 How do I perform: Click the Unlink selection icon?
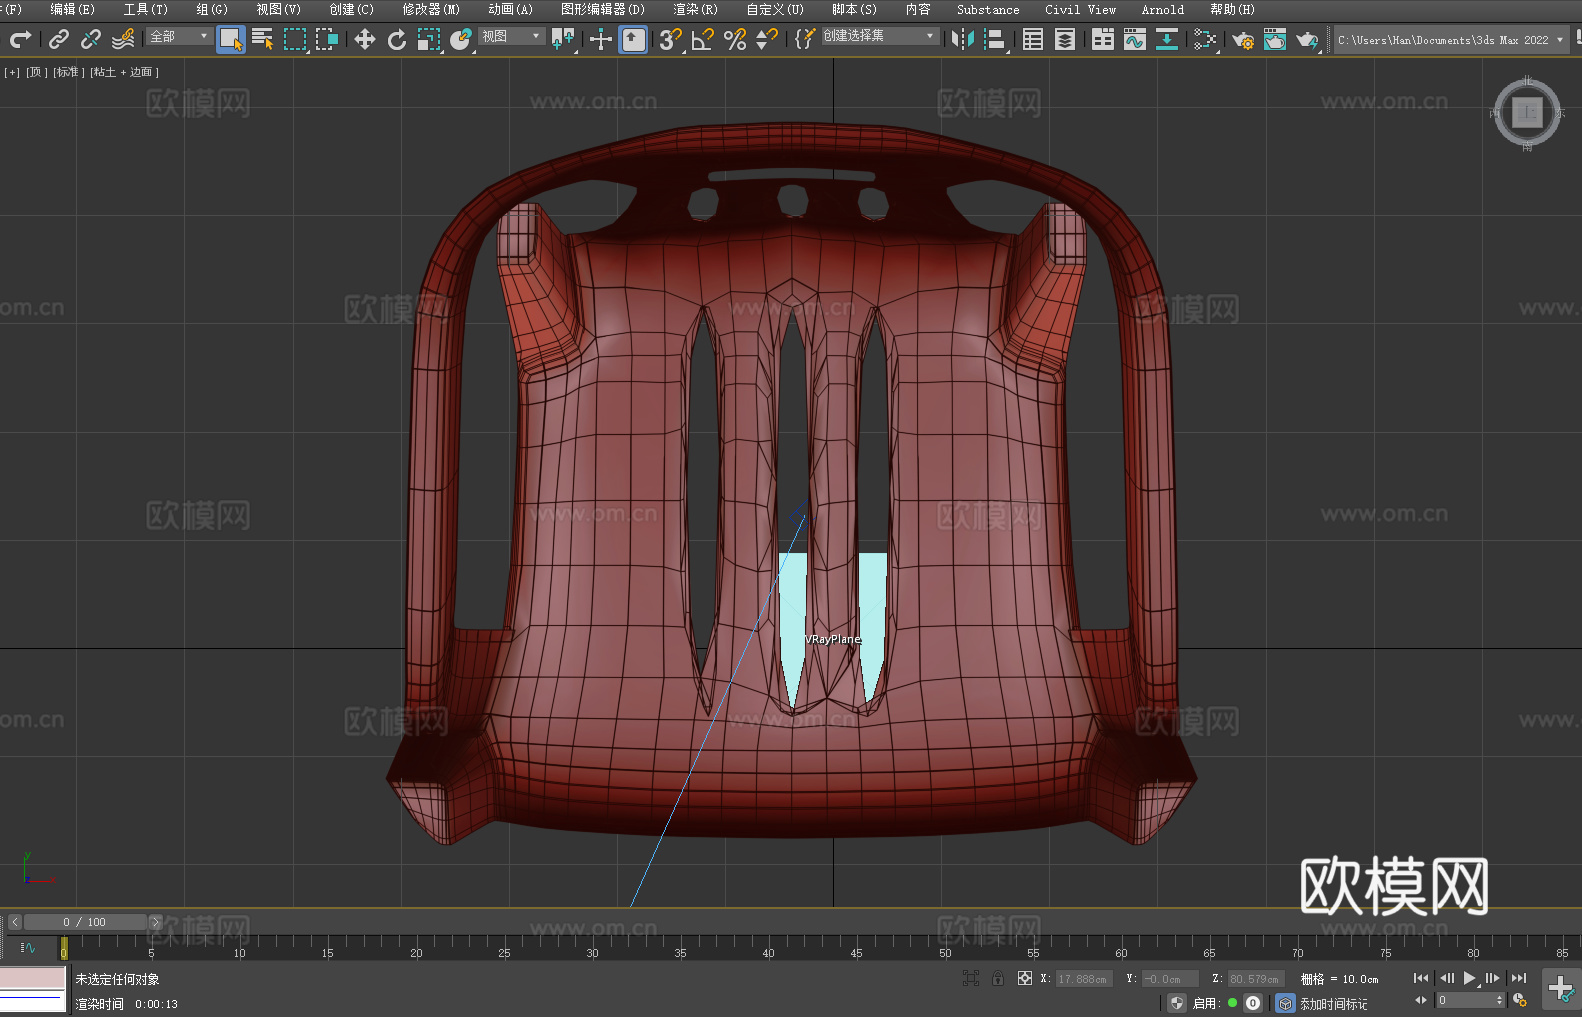(91, 39)
